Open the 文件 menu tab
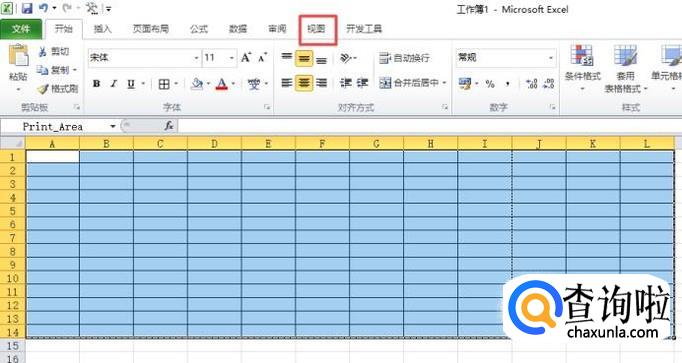The height and width of the screenshot is (363, 682). pyautogui.click(x=21, y=29)
